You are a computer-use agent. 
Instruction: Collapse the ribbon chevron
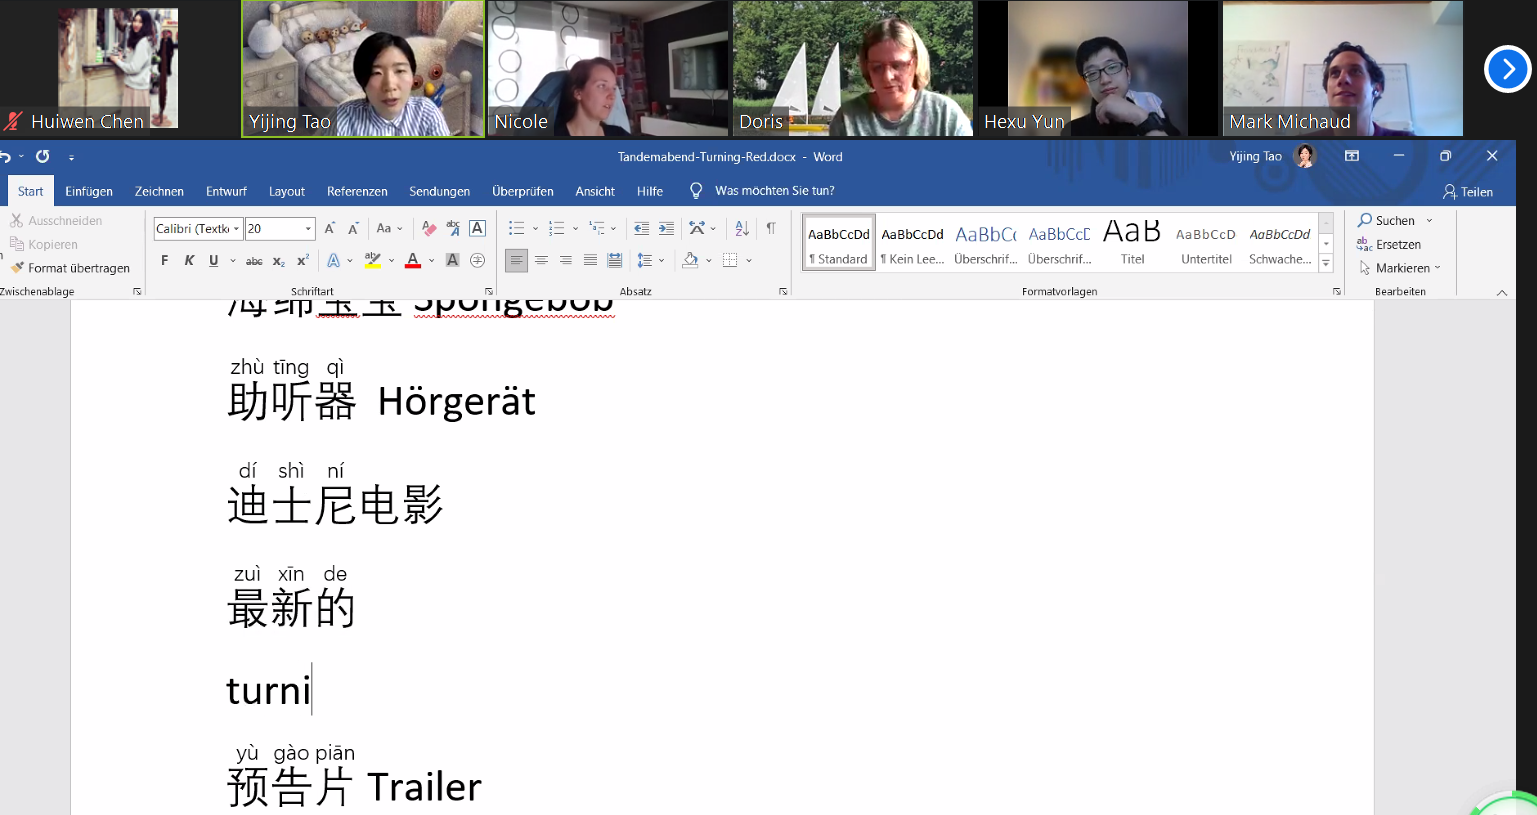[1502, 292]
